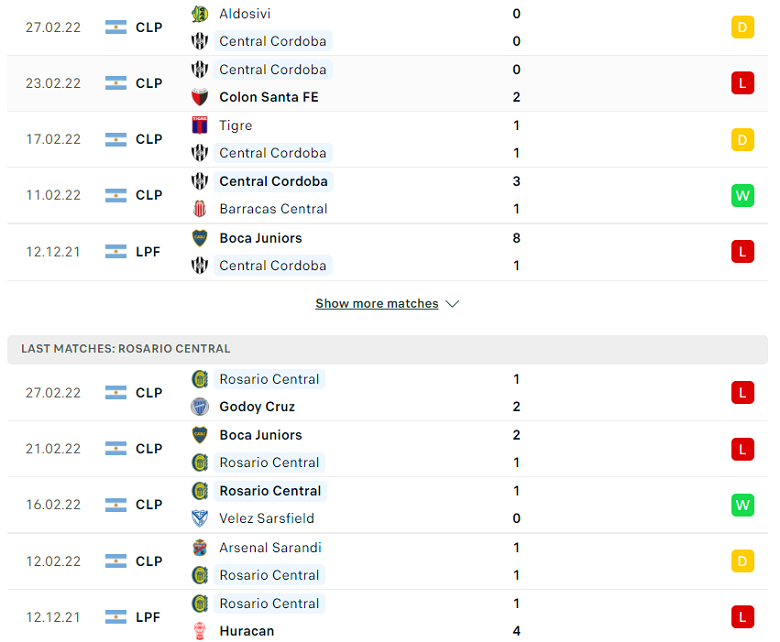The image size is (780, 642).
Task: Select the red L badge for 23.02.22
Action: tap(742, 83)
